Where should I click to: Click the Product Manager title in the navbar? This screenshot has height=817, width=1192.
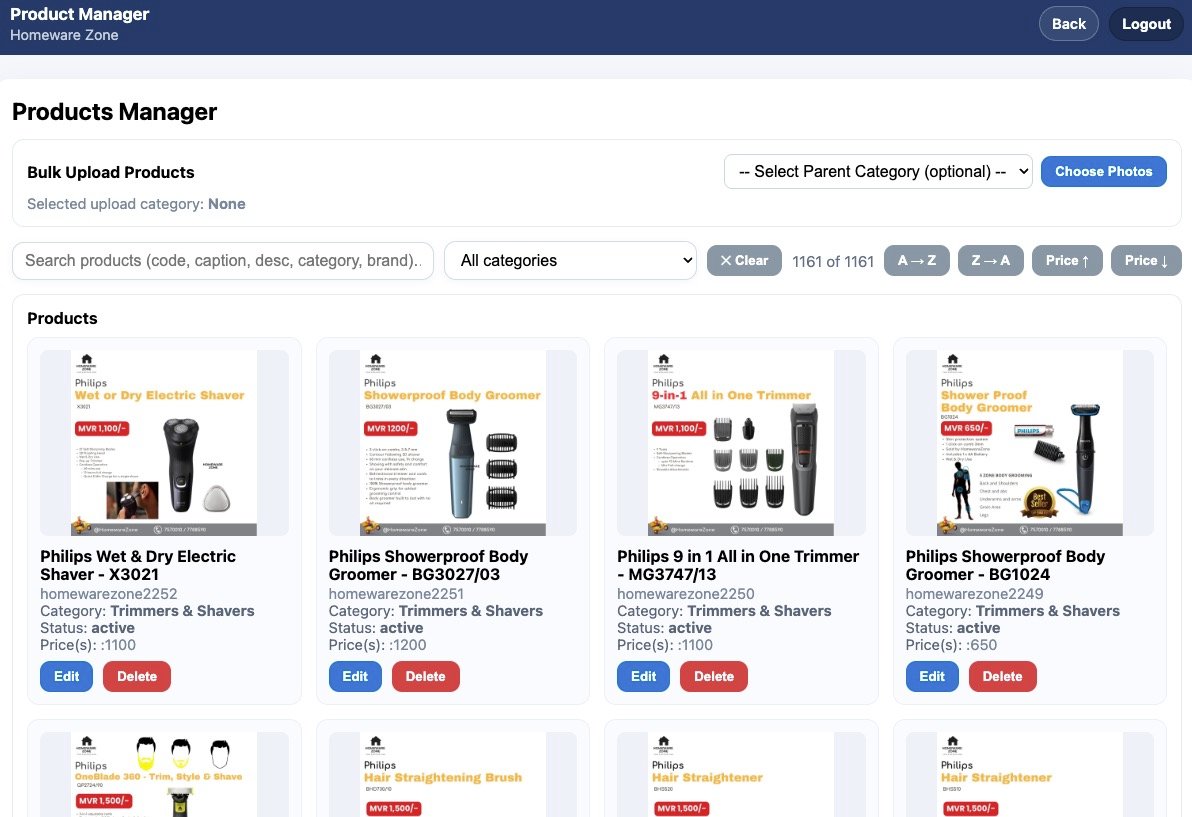(79, 14)
